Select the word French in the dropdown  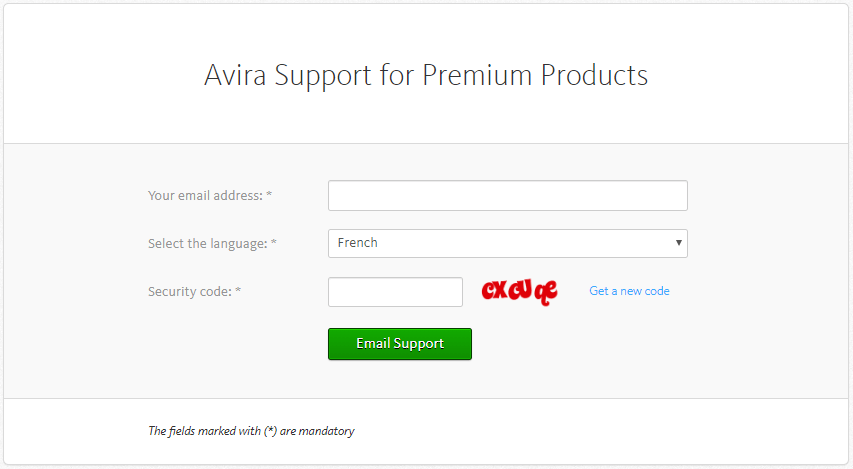tap(357, 243)
